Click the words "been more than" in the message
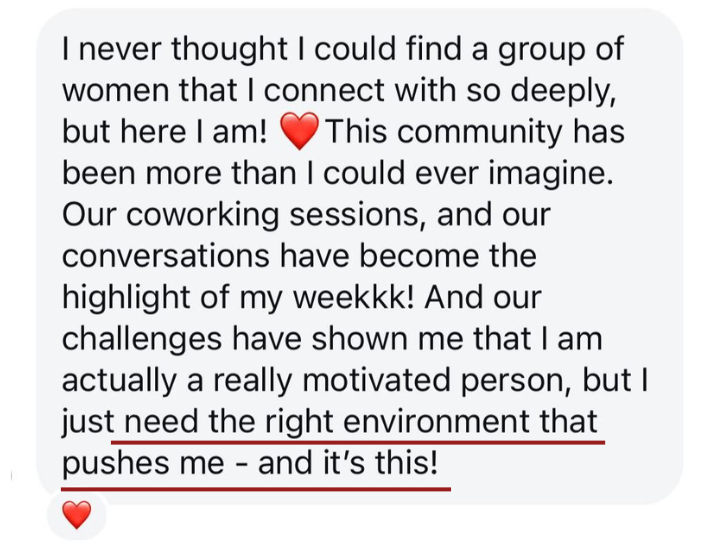Screen dimensions: 713x556 click(x=175, y=173)
